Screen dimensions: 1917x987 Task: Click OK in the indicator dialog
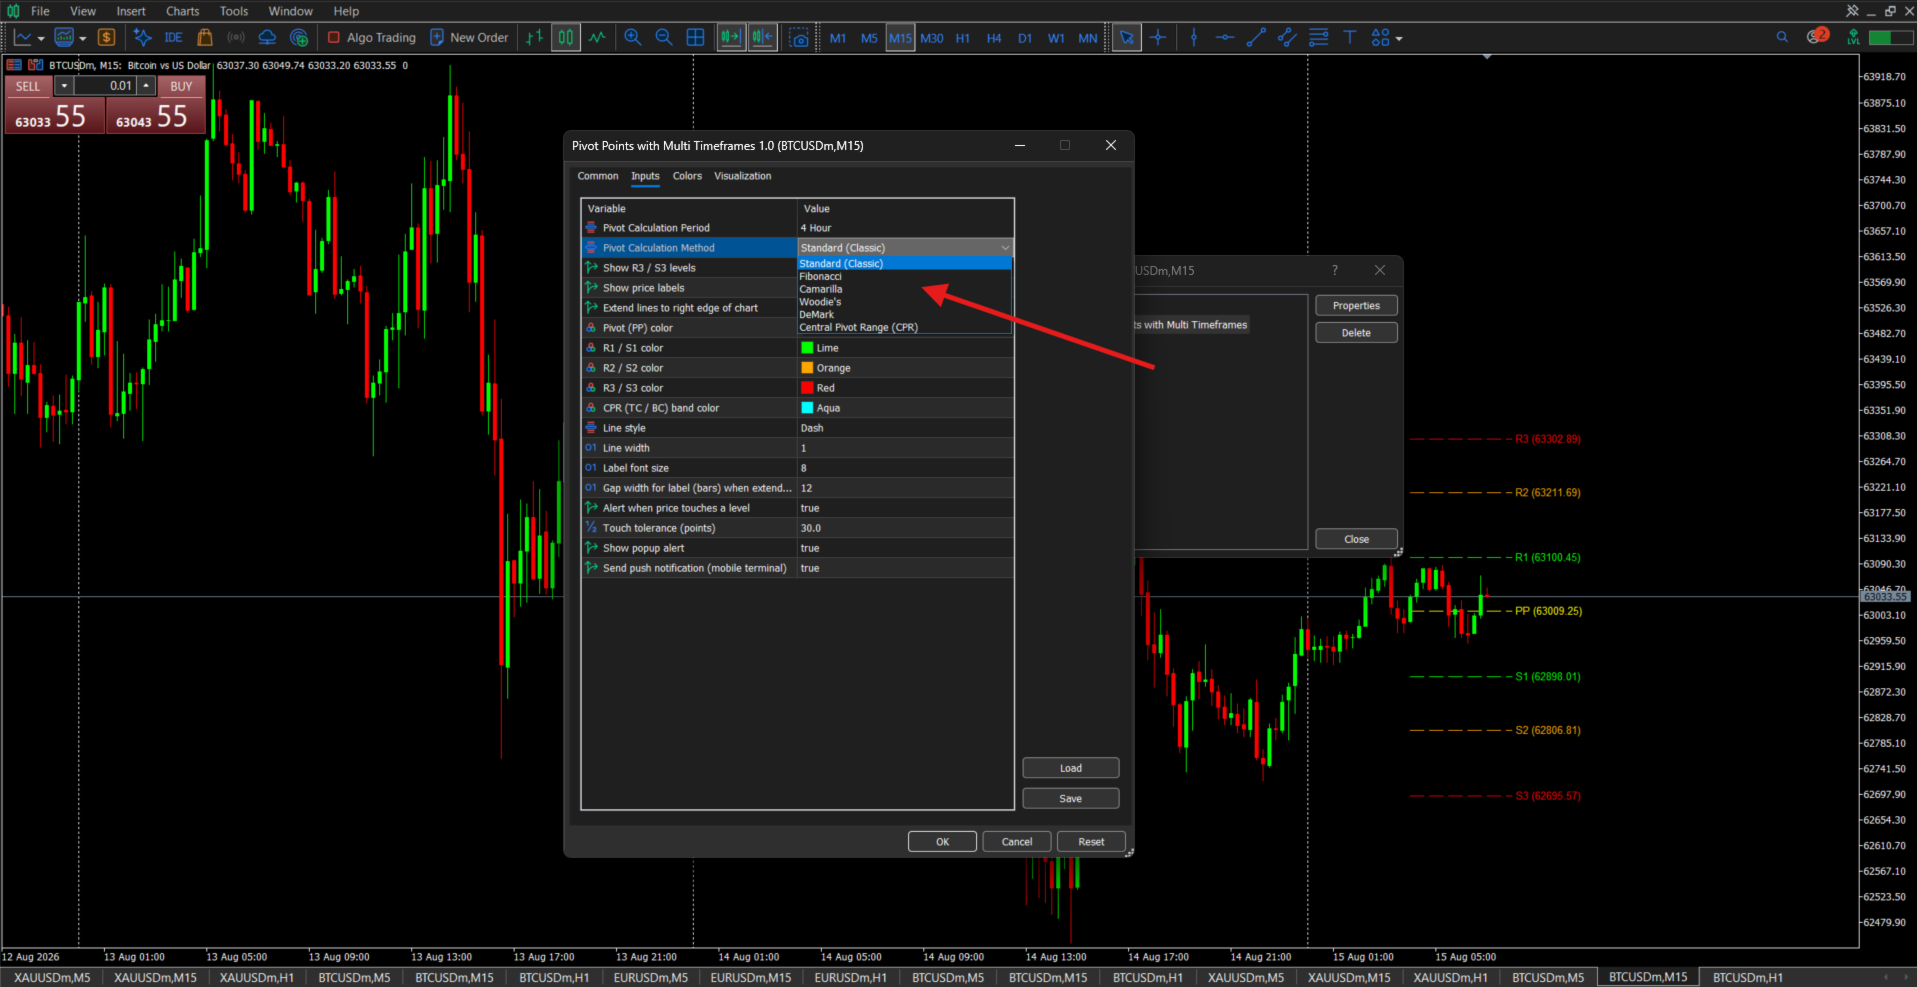(x=942, y=842)
